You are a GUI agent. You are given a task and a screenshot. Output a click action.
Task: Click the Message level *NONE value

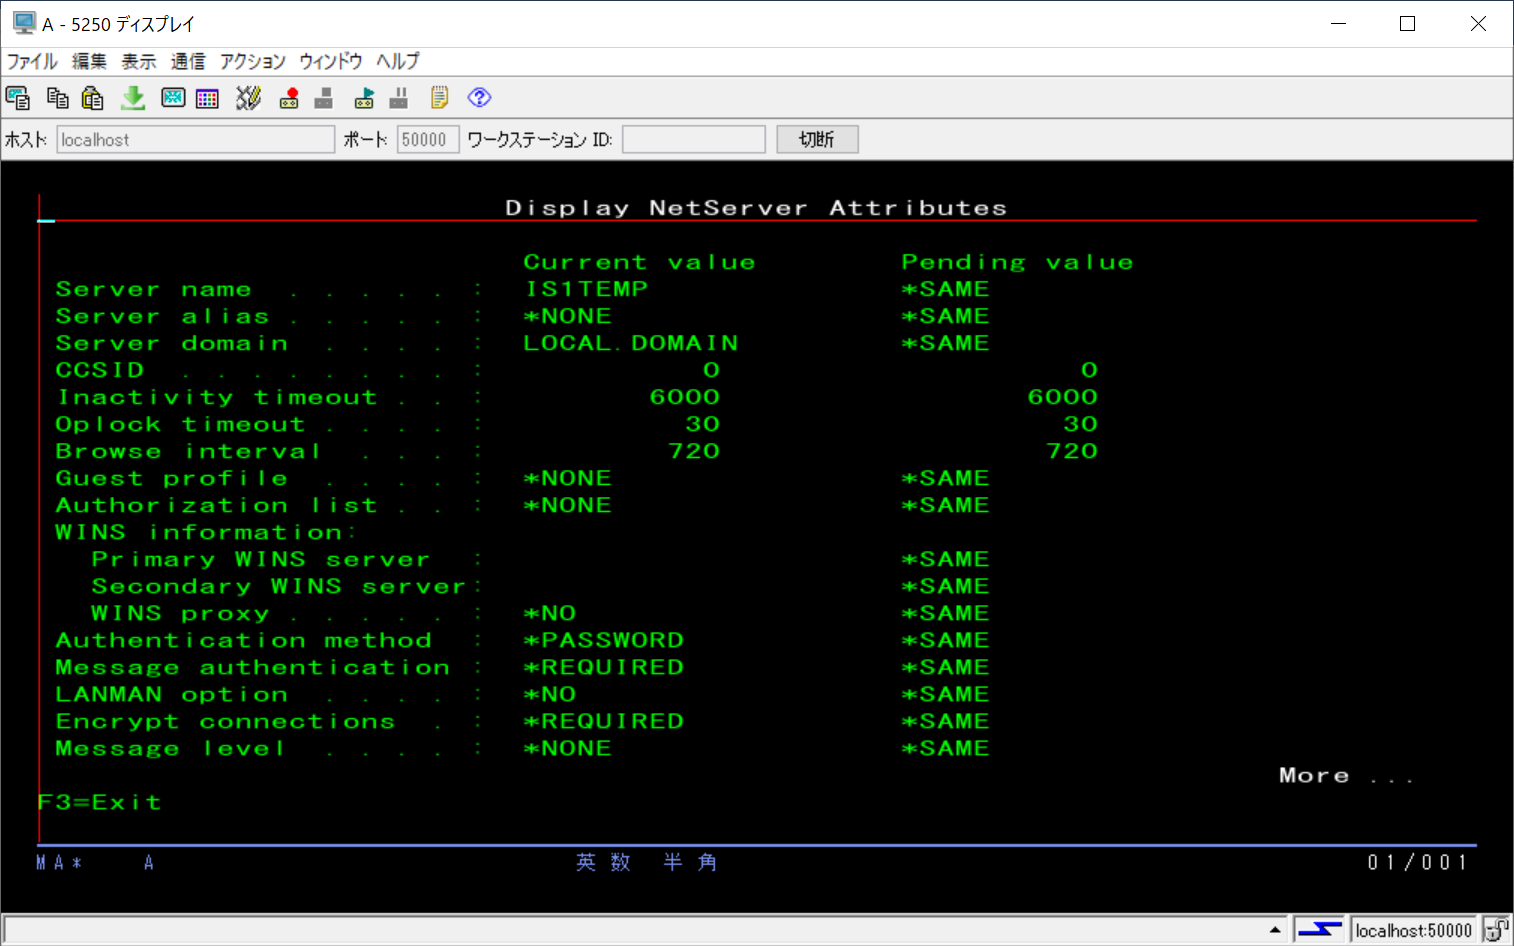coord(568,748)
